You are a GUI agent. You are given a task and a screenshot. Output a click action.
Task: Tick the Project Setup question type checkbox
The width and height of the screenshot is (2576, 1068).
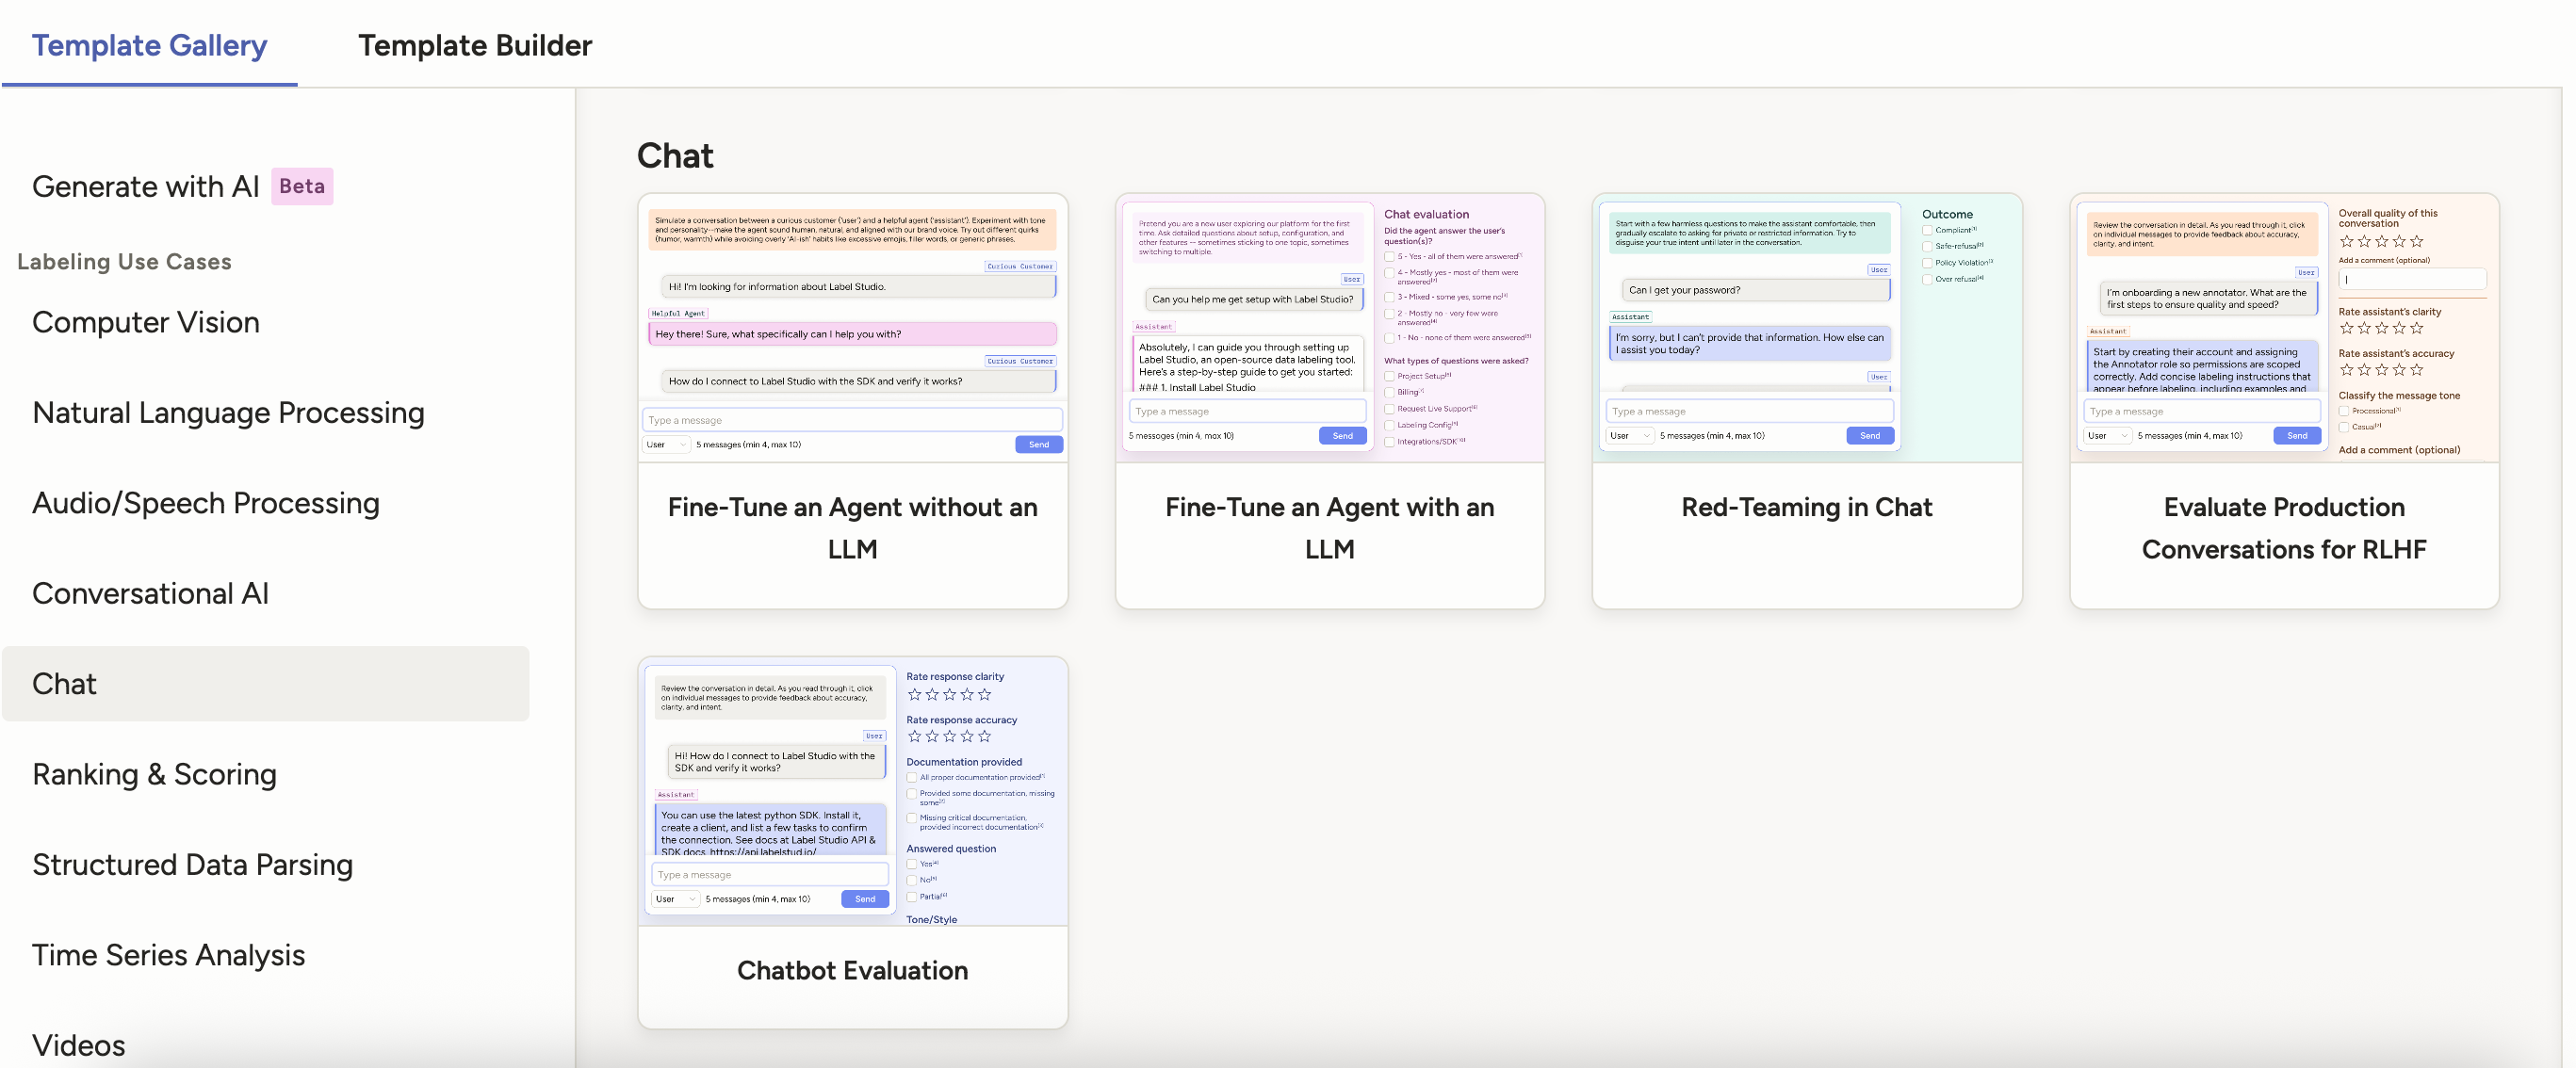click(x=1389, y=377)
